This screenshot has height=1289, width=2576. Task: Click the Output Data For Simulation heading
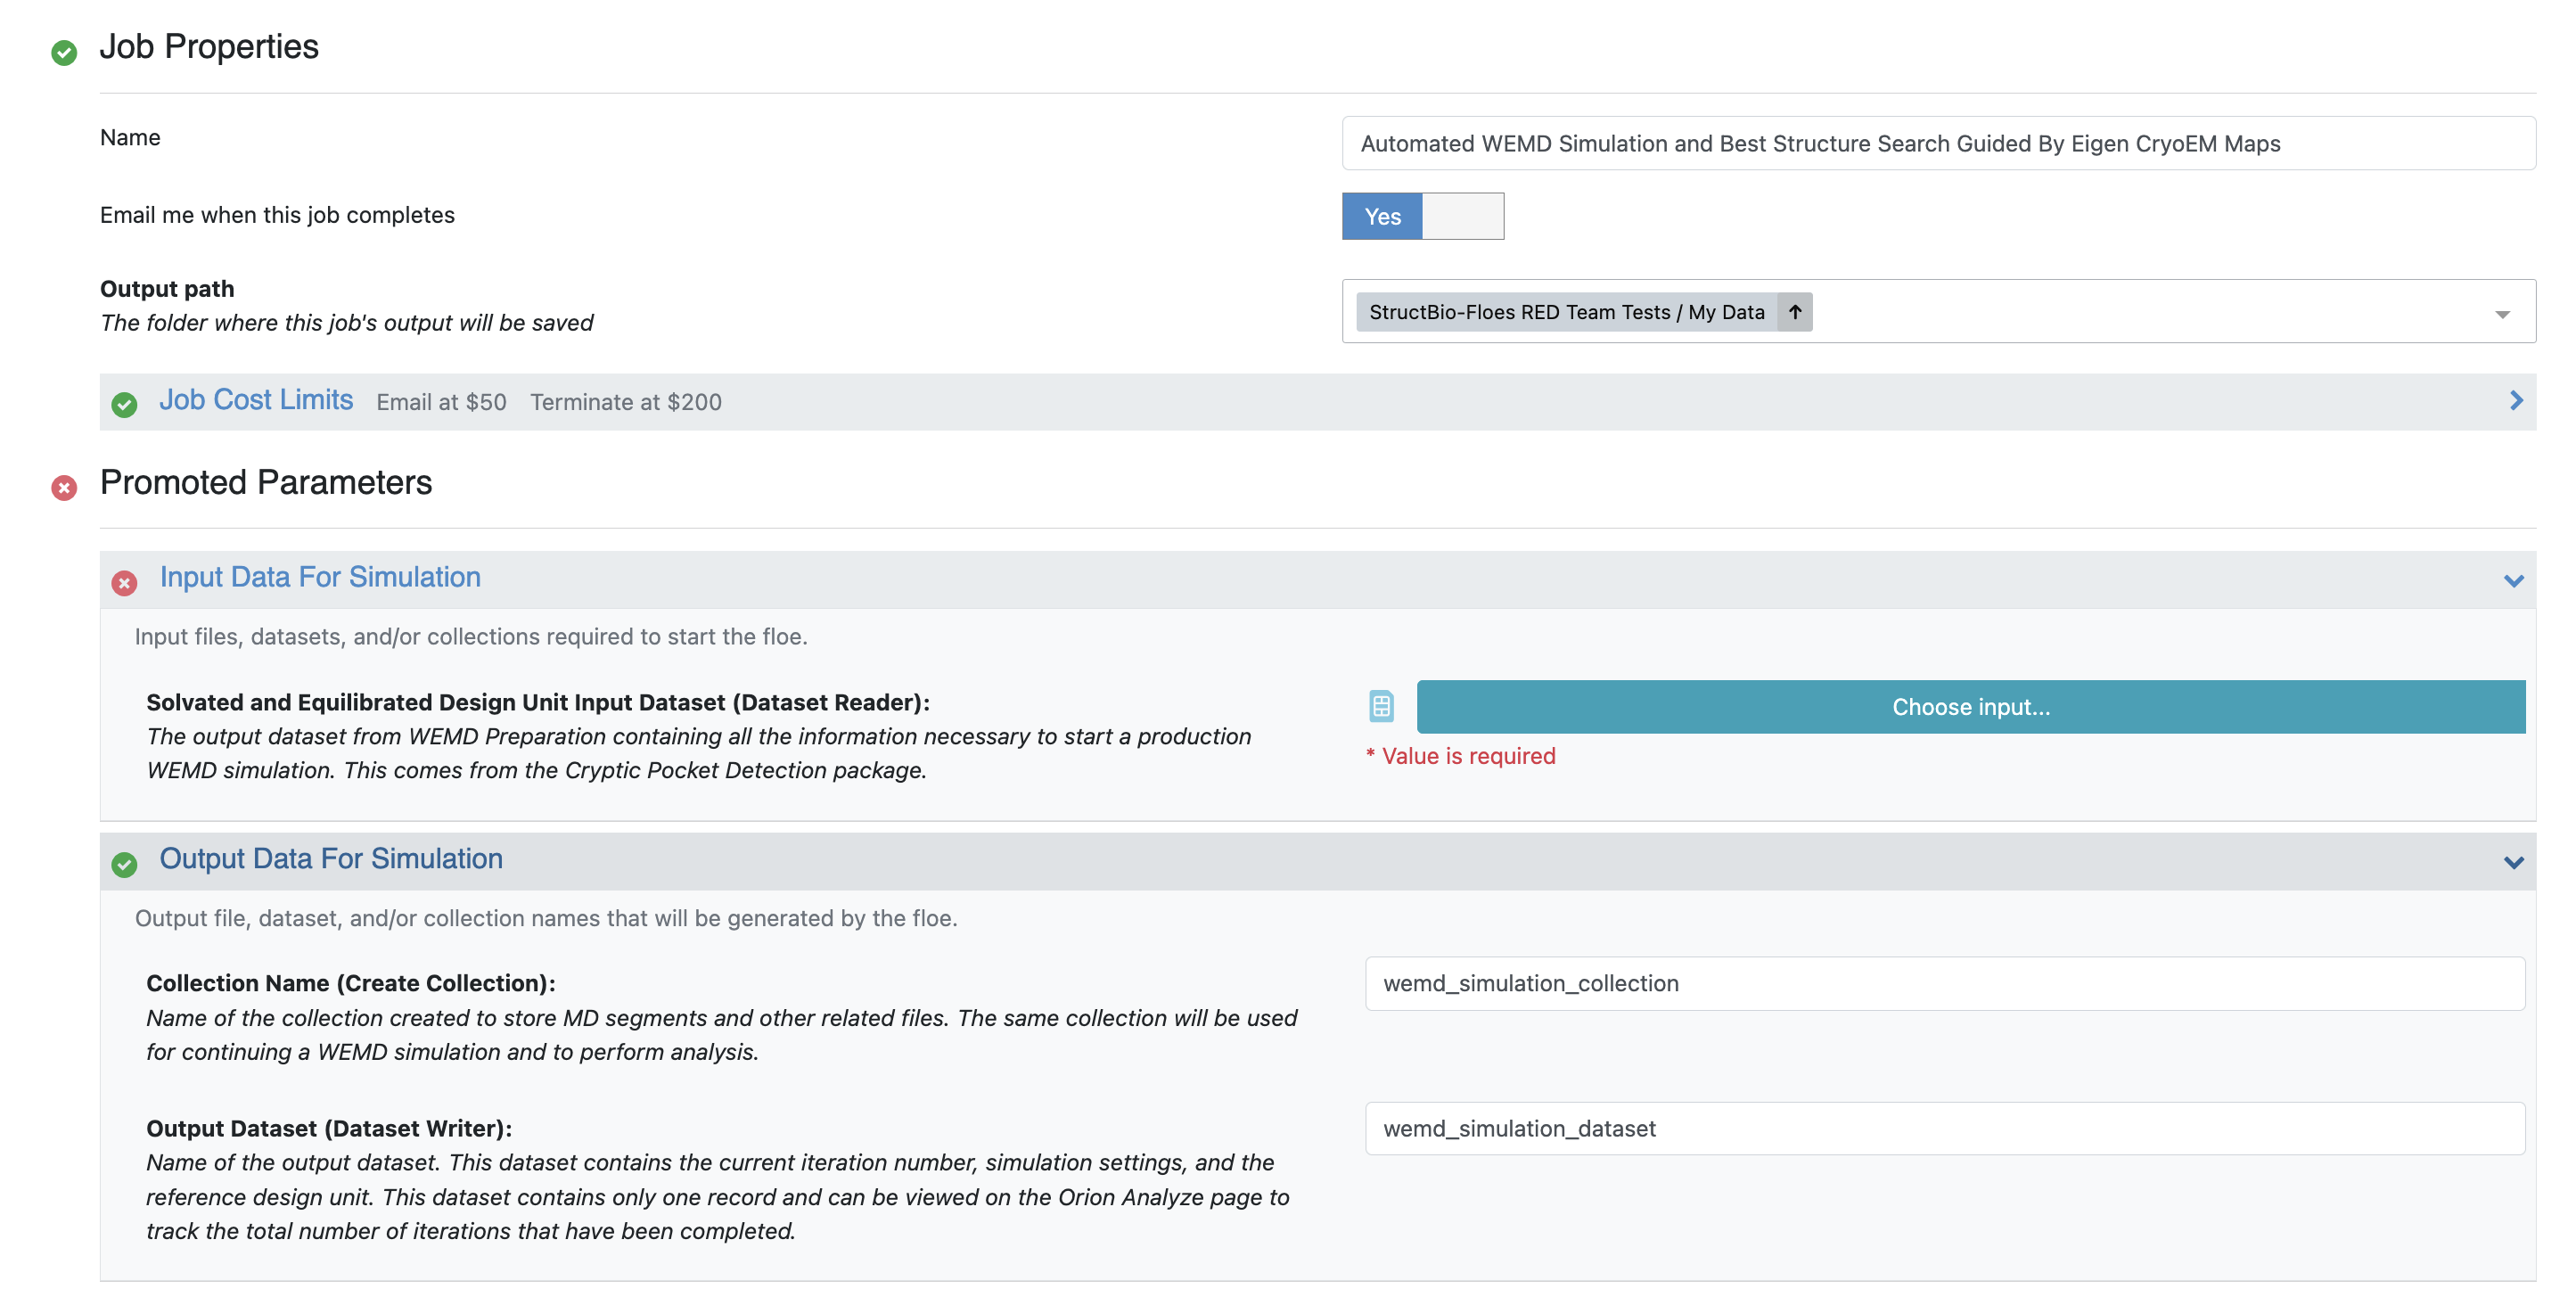(331, 858)
